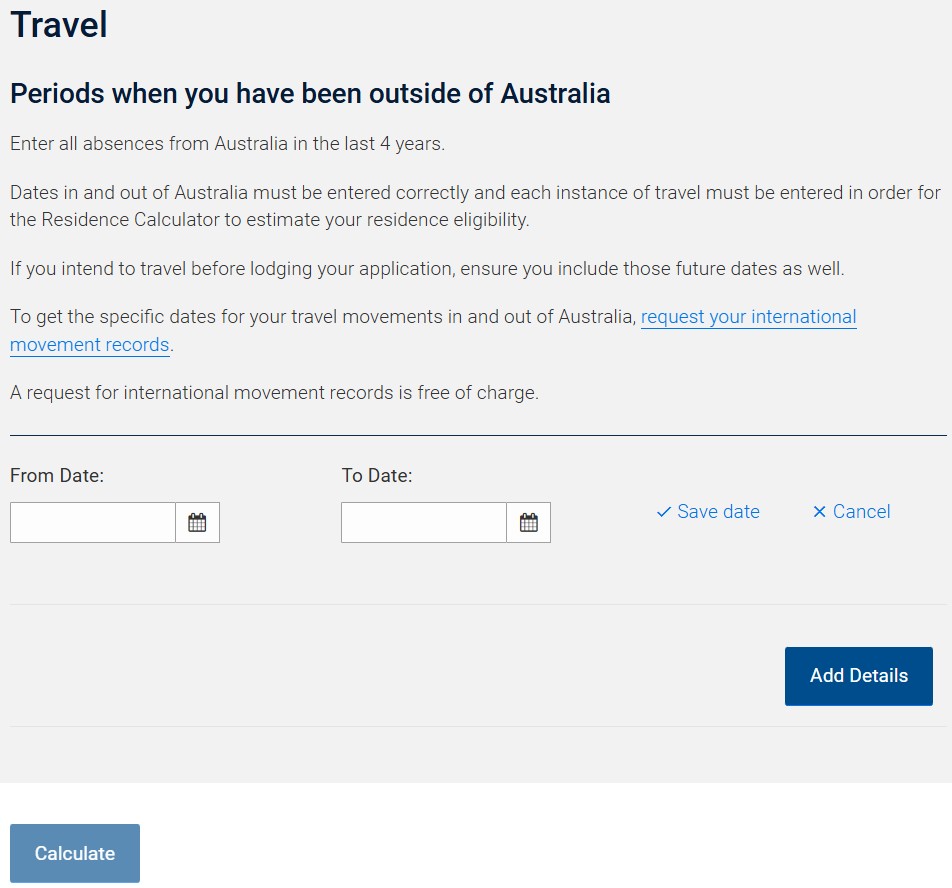Open the From Date calendar picker icon
Screen dimensions: 952x888
[x=197, y=522]
